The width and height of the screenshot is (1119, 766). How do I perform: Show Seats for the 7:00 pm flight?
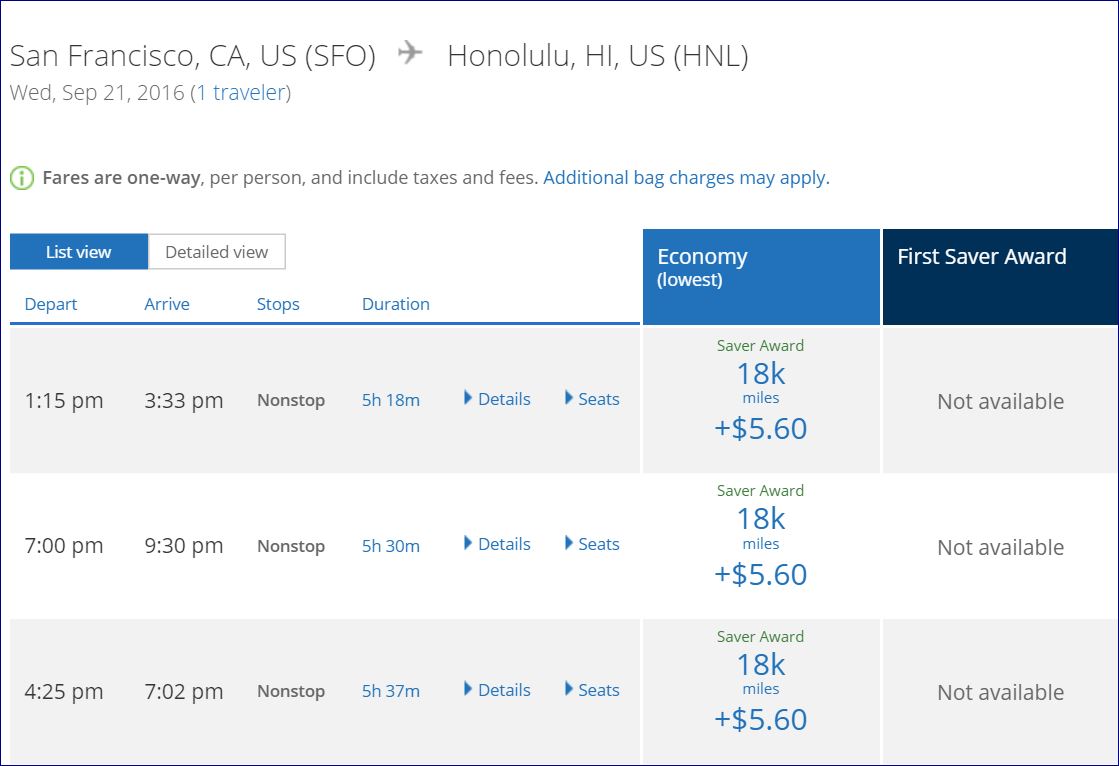[592, 544]
